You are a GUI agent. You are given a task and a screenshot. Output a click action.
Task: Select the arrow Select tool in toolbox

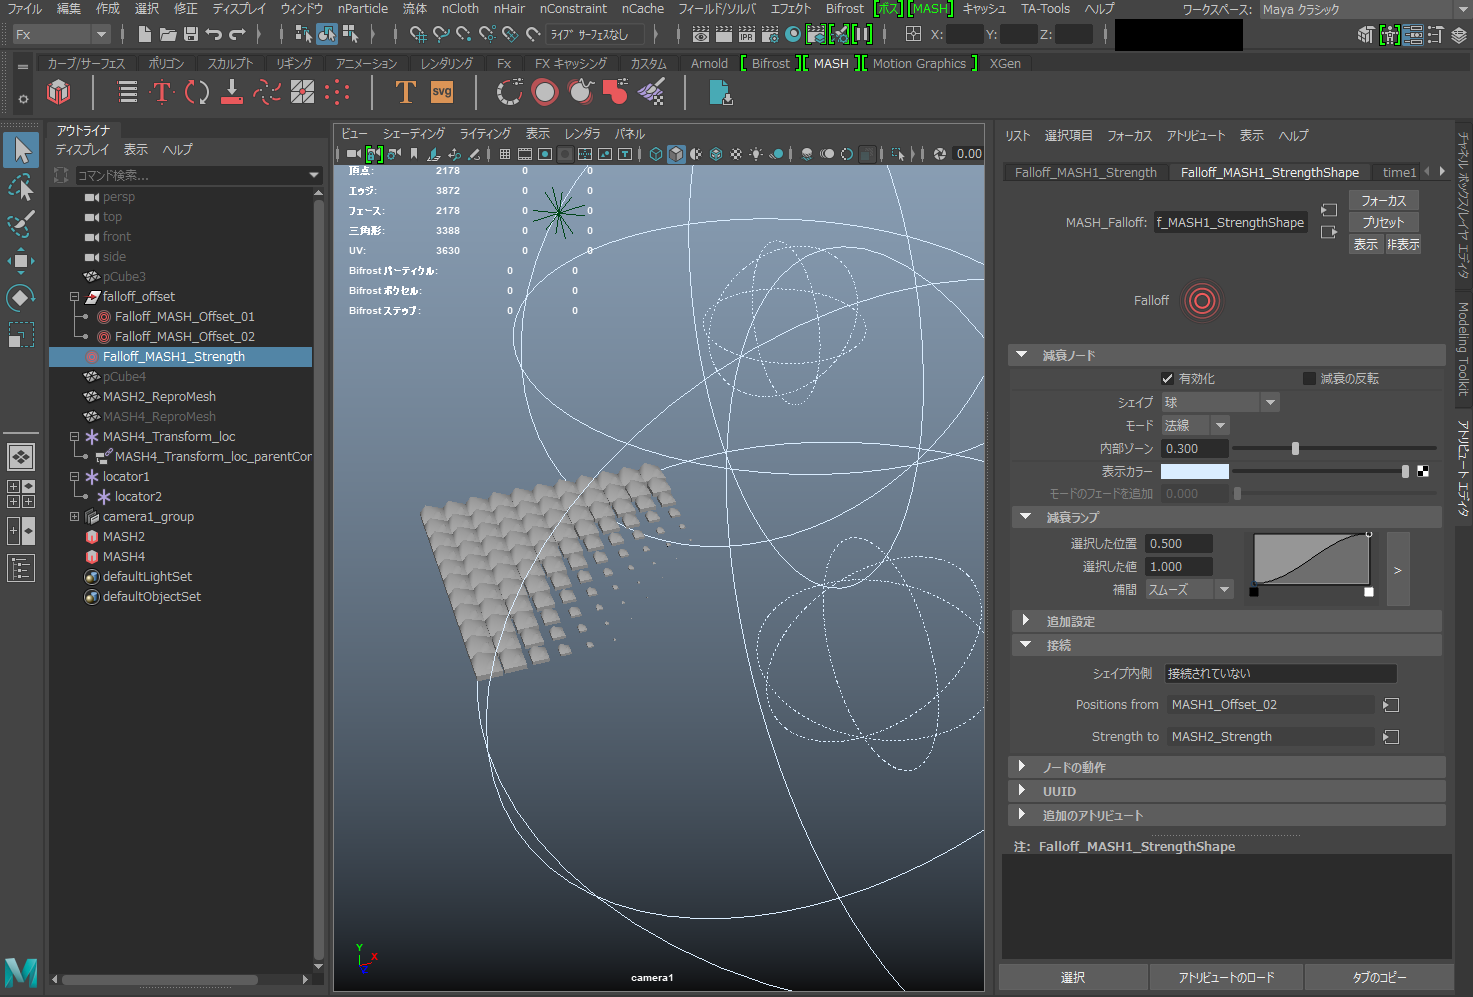[x=21, y=150]
